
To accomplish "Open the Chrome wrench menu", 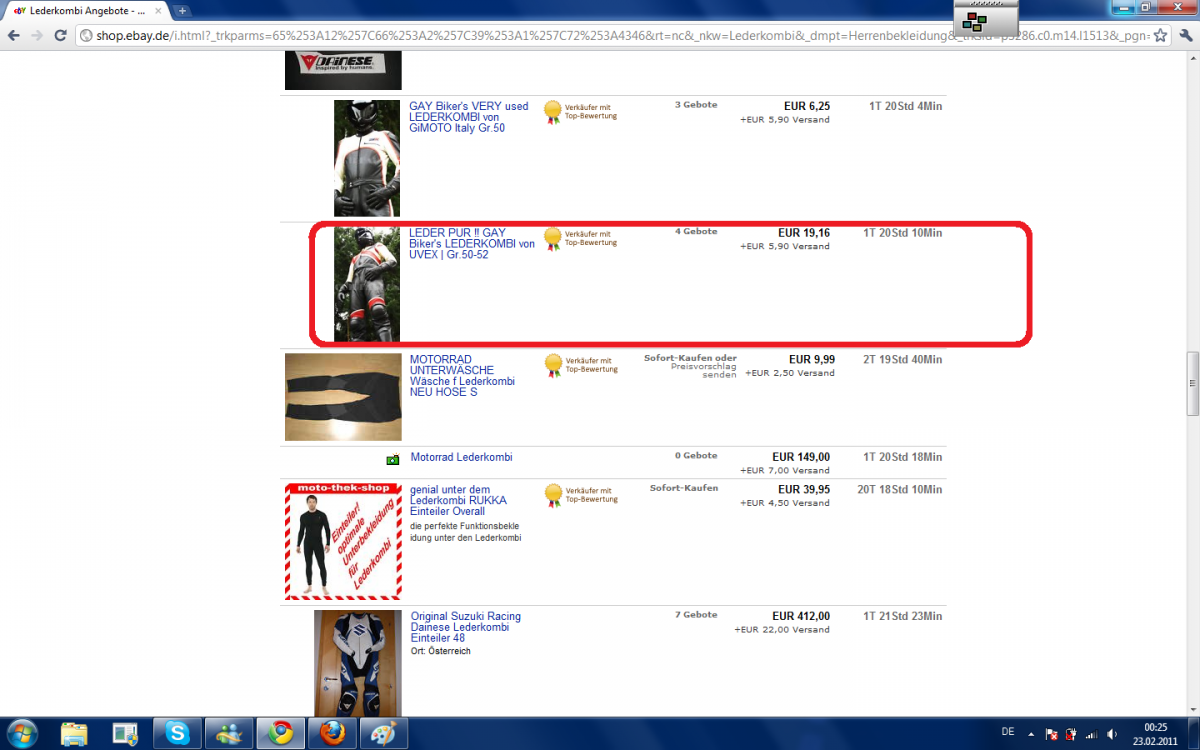I will 1184,35.
